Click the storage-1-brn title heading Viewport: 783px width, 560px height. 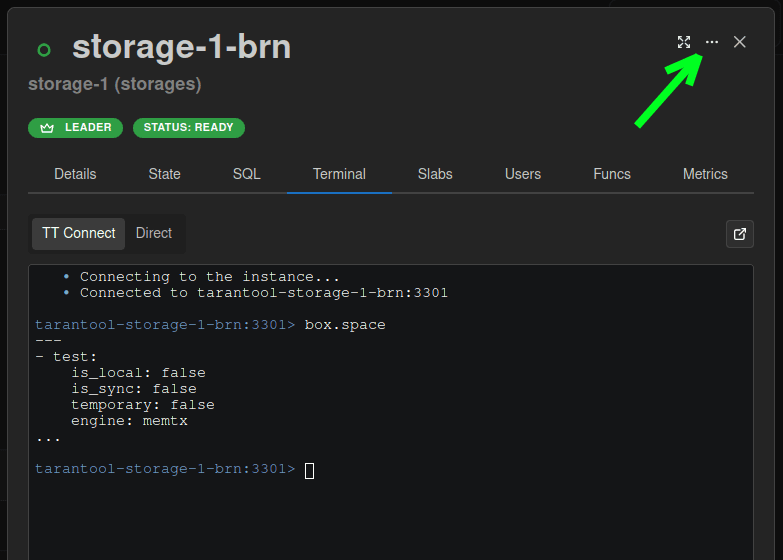(182, 47)
